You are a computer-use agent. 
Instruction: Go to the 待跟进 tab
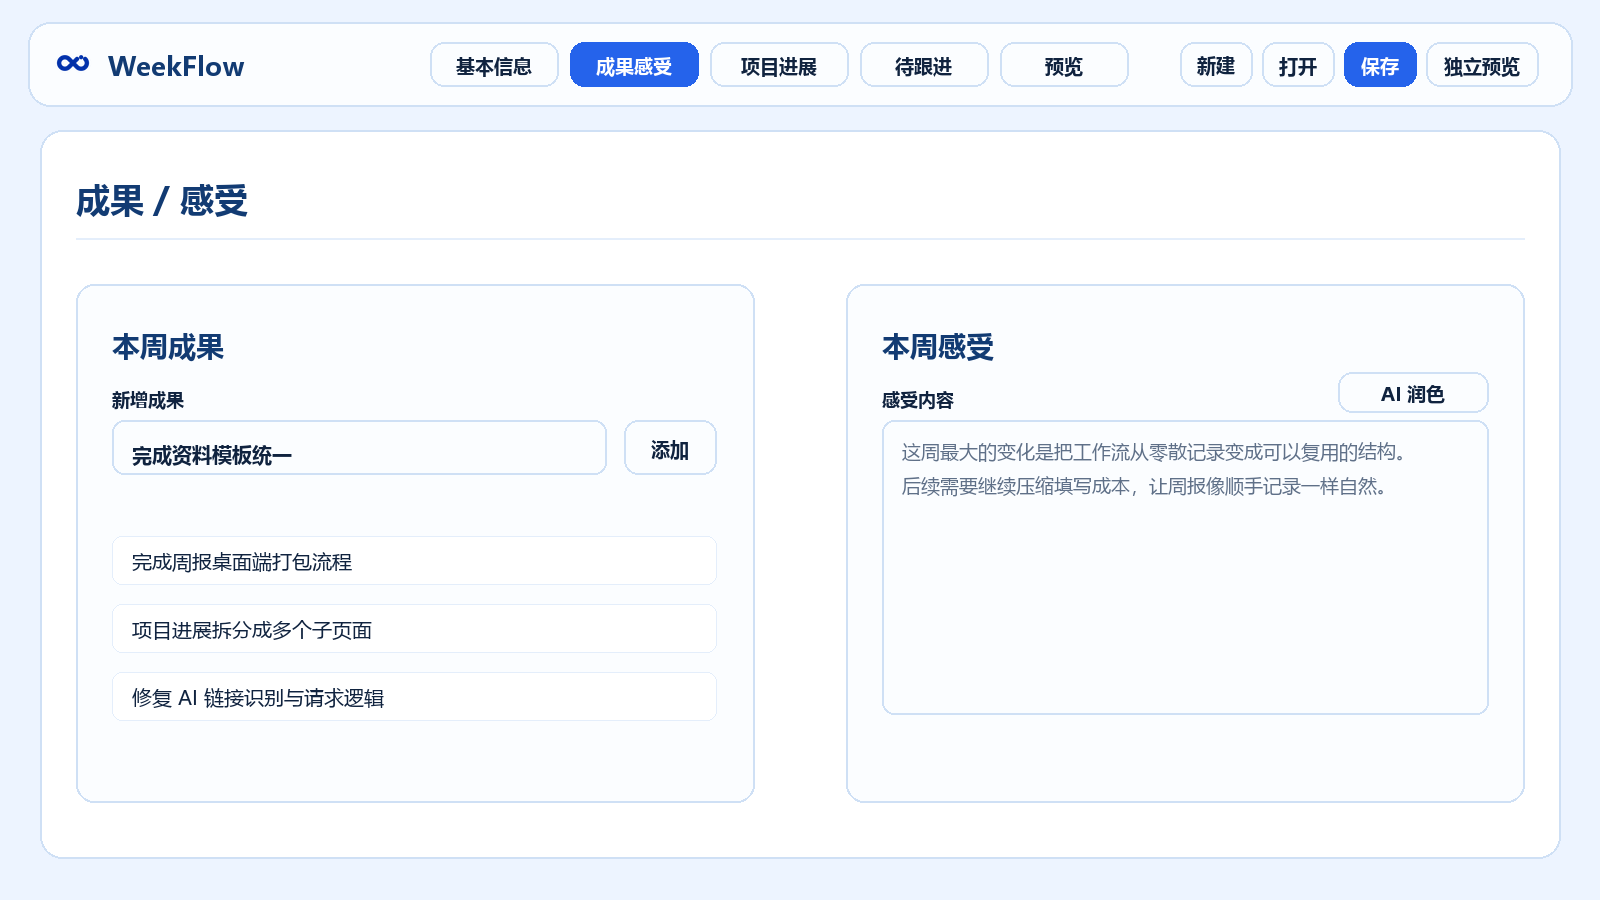[x=924, y=65]
